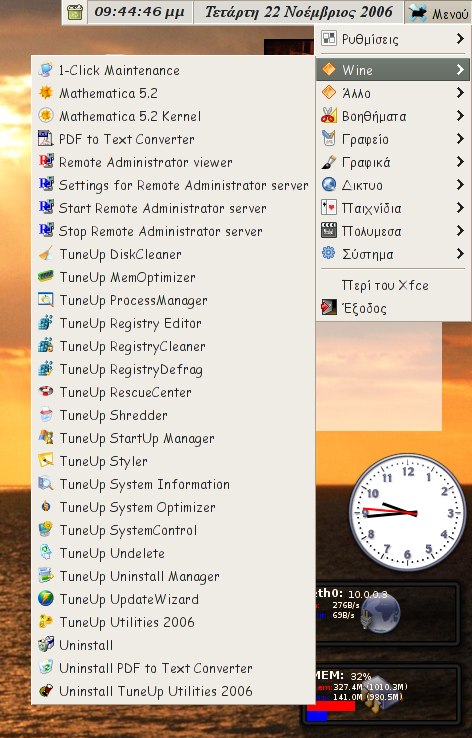
Task: Click the Mathematica 5.2 icon
Action: pos(46,93)
